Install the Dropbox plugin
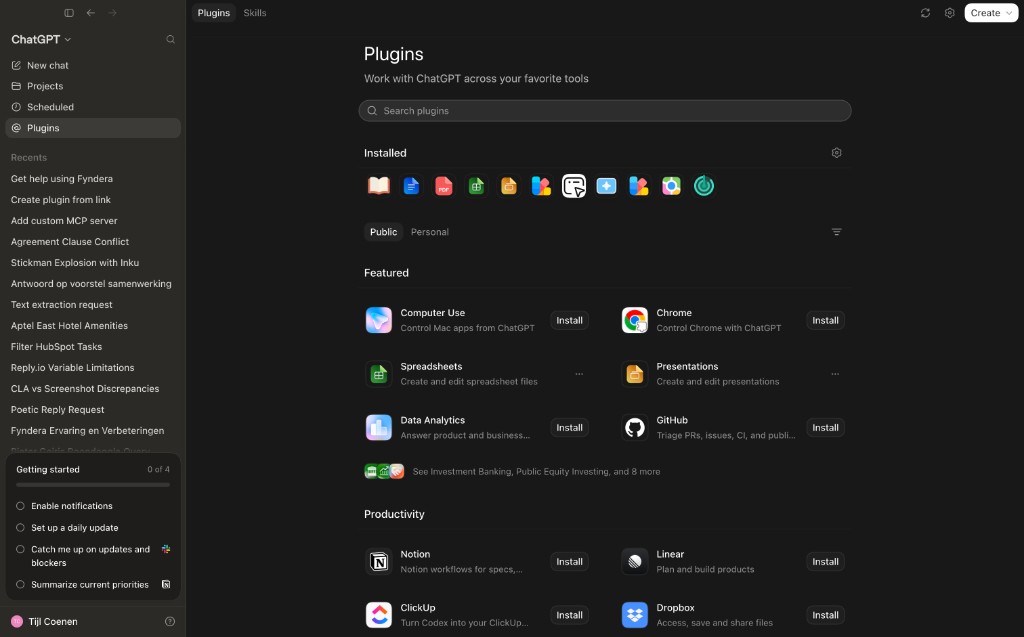Viewport: 1024px width, 637px height. click(x=825, y=615)
